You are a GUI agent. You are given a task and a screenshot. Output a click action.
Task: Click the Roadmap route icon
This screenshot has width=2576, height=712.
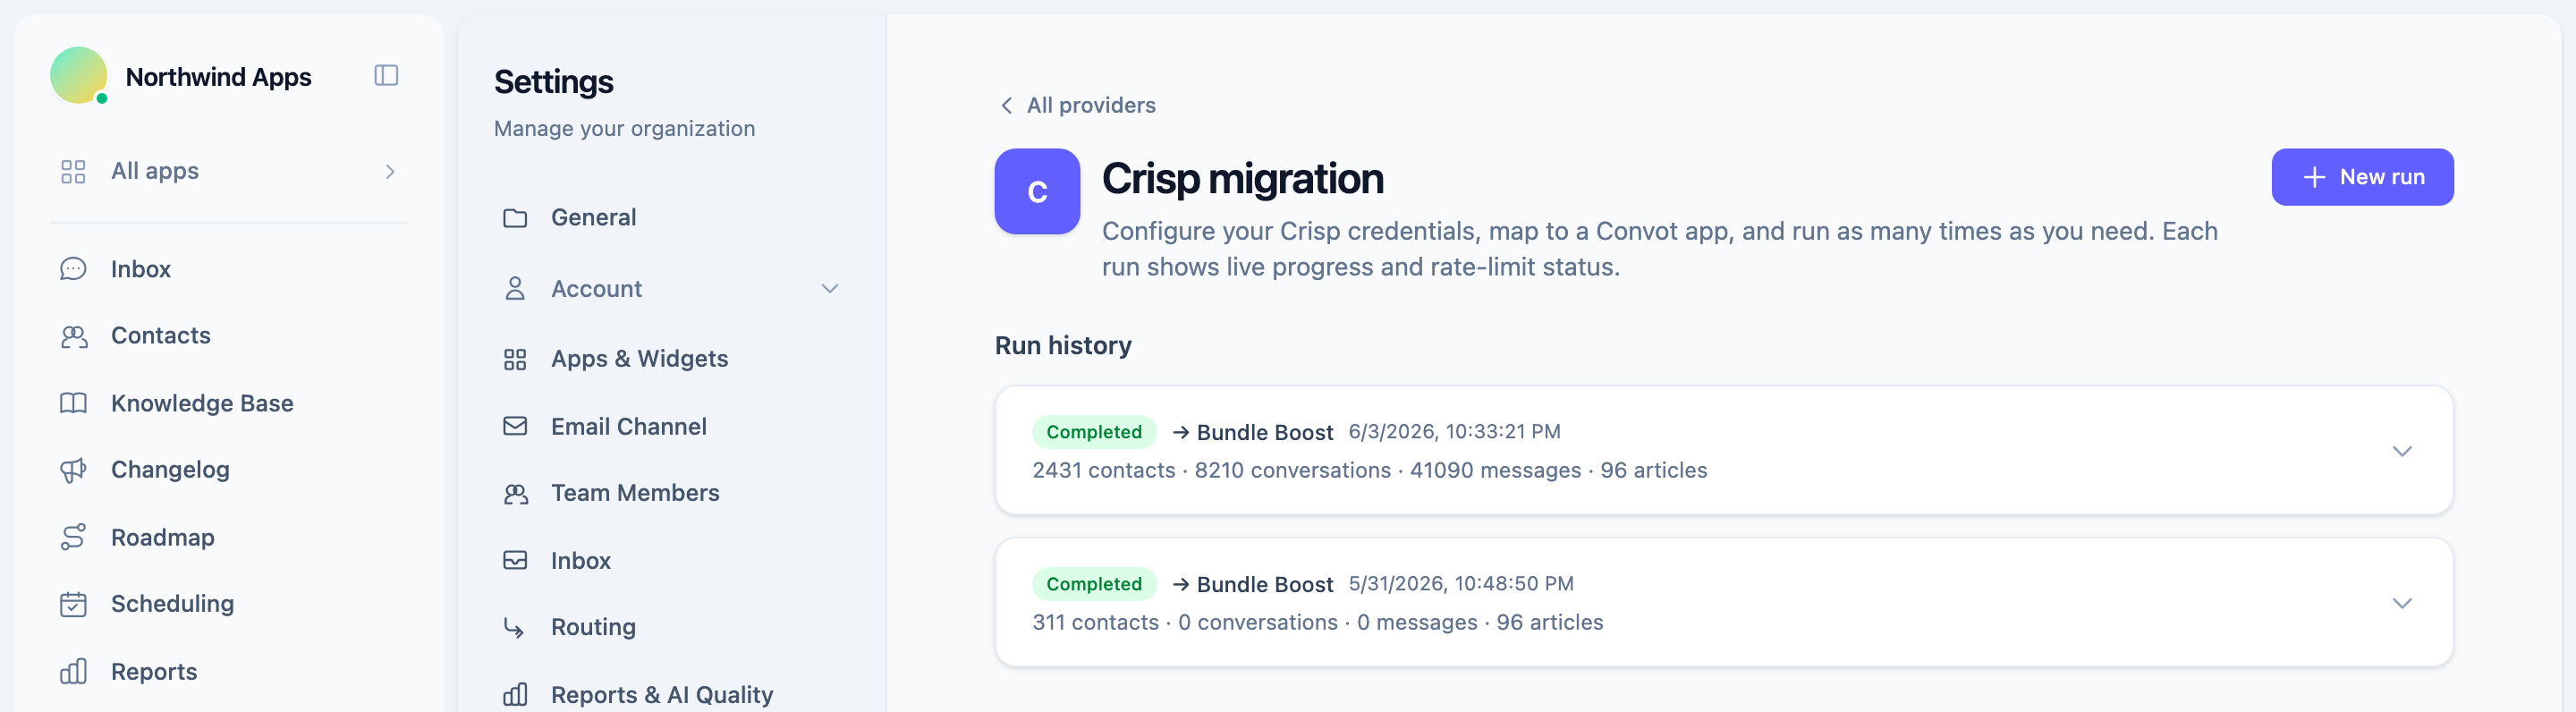(x=73, y=537)
